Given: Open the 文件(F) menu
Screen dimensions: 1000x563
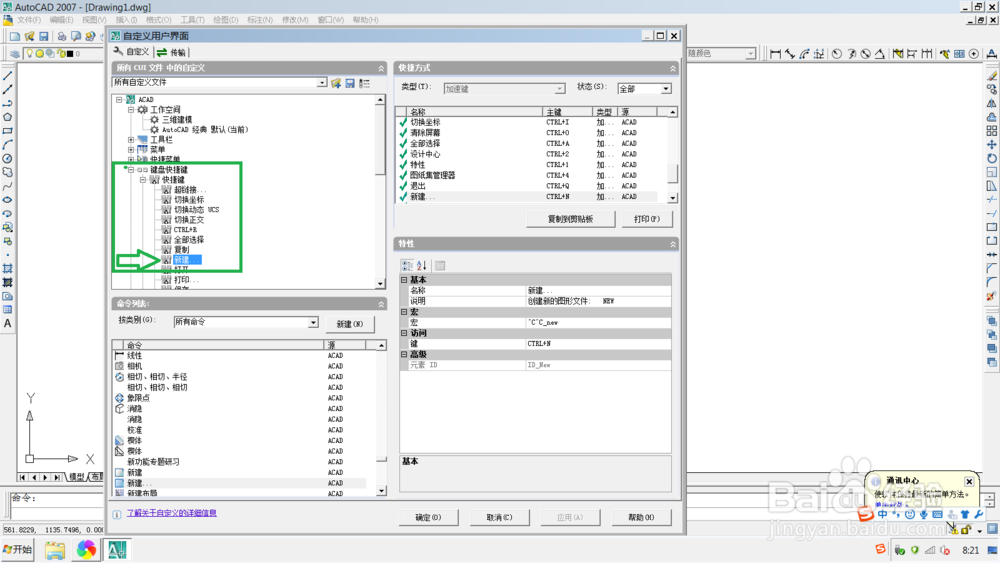Looking at the screenshot, I should (29, 20).
